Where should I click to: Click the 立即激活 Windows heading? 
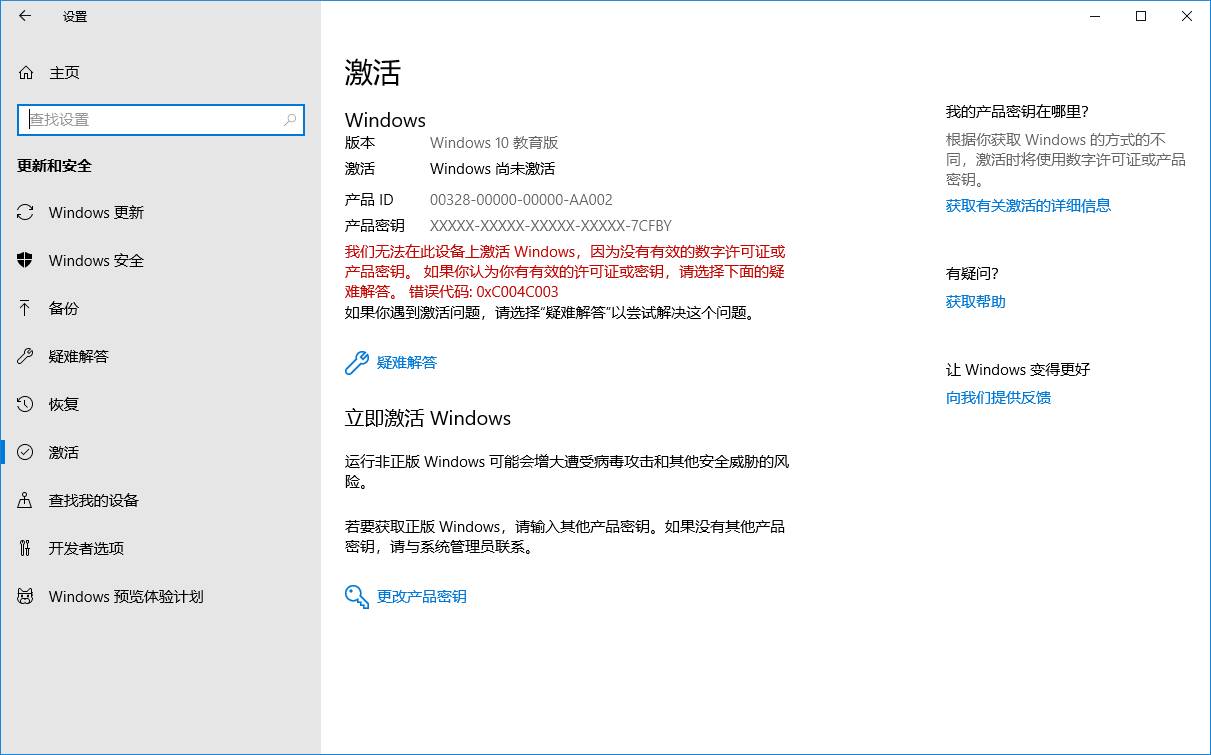point(428,418)
